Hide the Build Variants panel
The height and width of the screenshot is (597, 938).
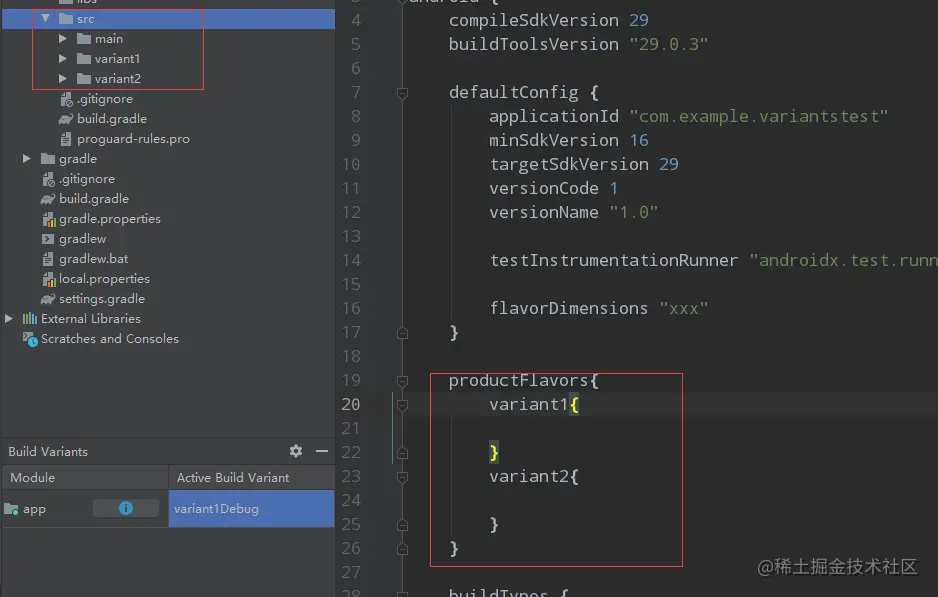click(x=322, y=451)
